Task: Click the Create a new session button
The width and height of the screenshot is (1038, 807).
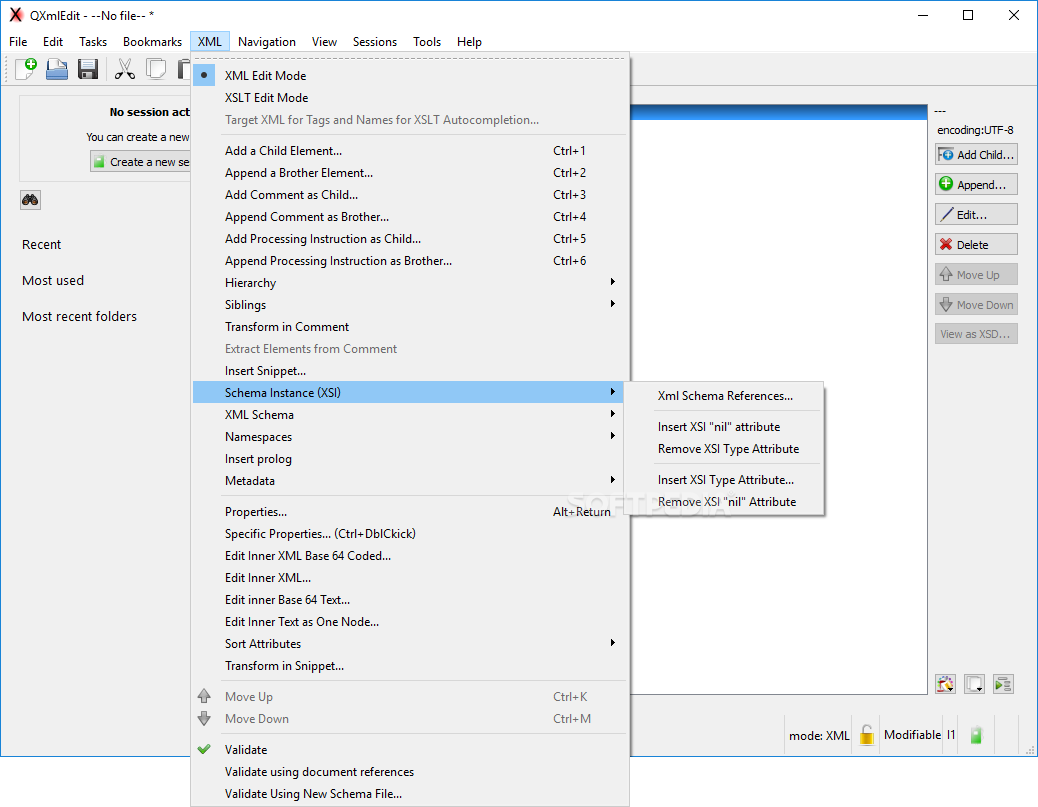Action: pos(140,162)
